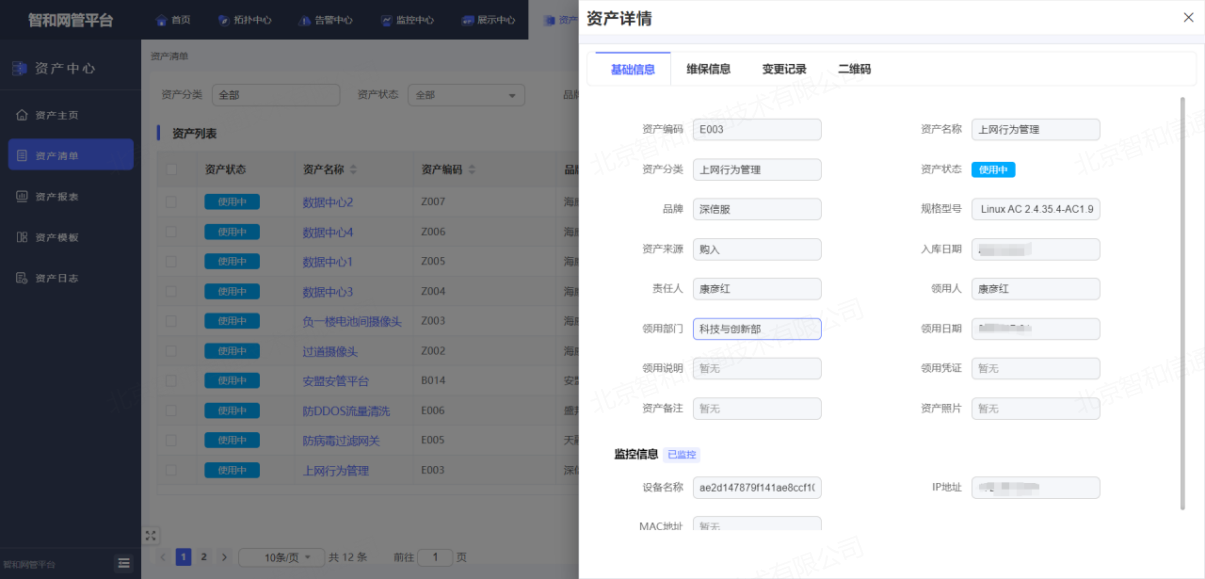Go to page 2 of asset list
Image resolution: width=1205 pixels, height=579 pixels.
point(203,557)
